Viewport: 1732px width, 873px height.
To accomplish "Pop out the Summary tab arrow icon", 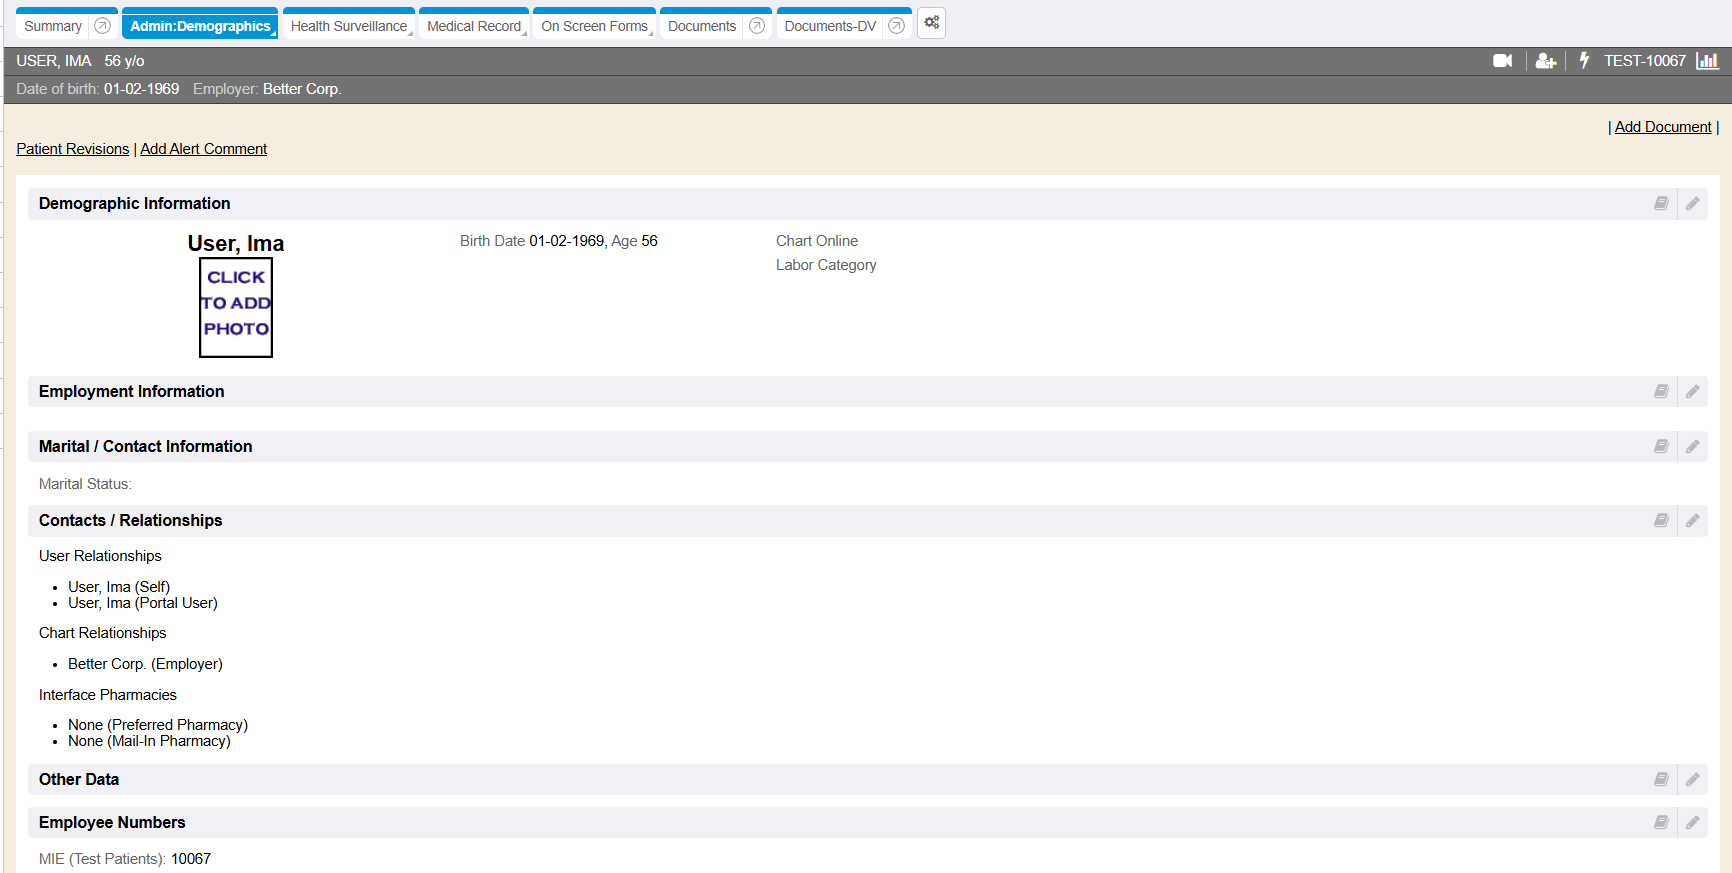I will point(102,26).
